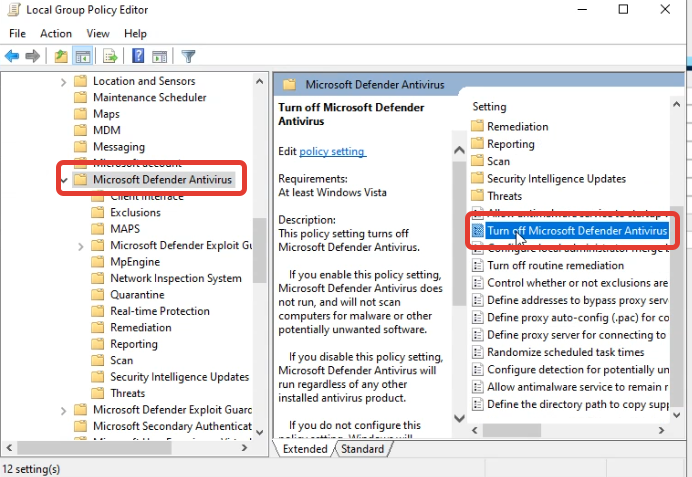Select Reporting folder in the tree
The height and width of the screenshot is (477, 692).
pyautogui.click(x=134, y=344)
